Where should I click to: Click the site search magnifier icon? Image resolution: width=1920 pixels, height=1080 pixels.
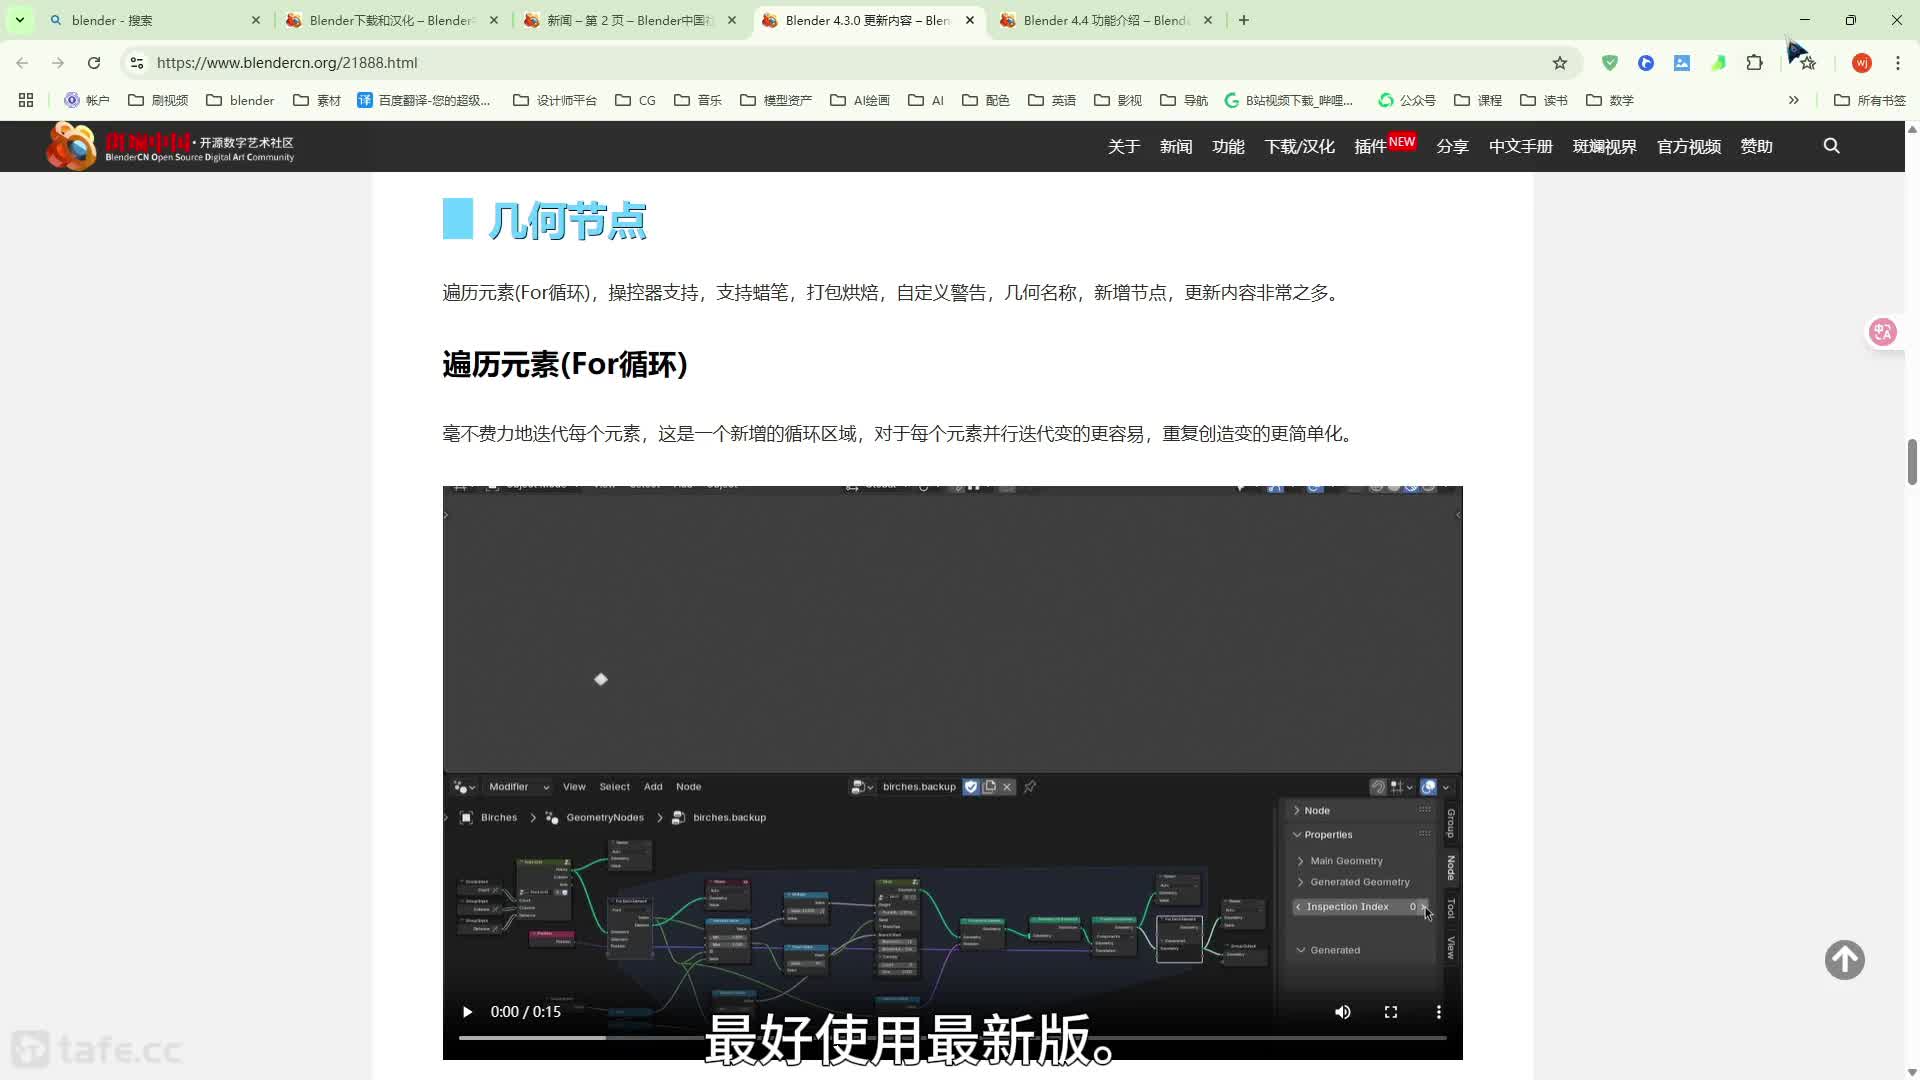(1832, 146)
